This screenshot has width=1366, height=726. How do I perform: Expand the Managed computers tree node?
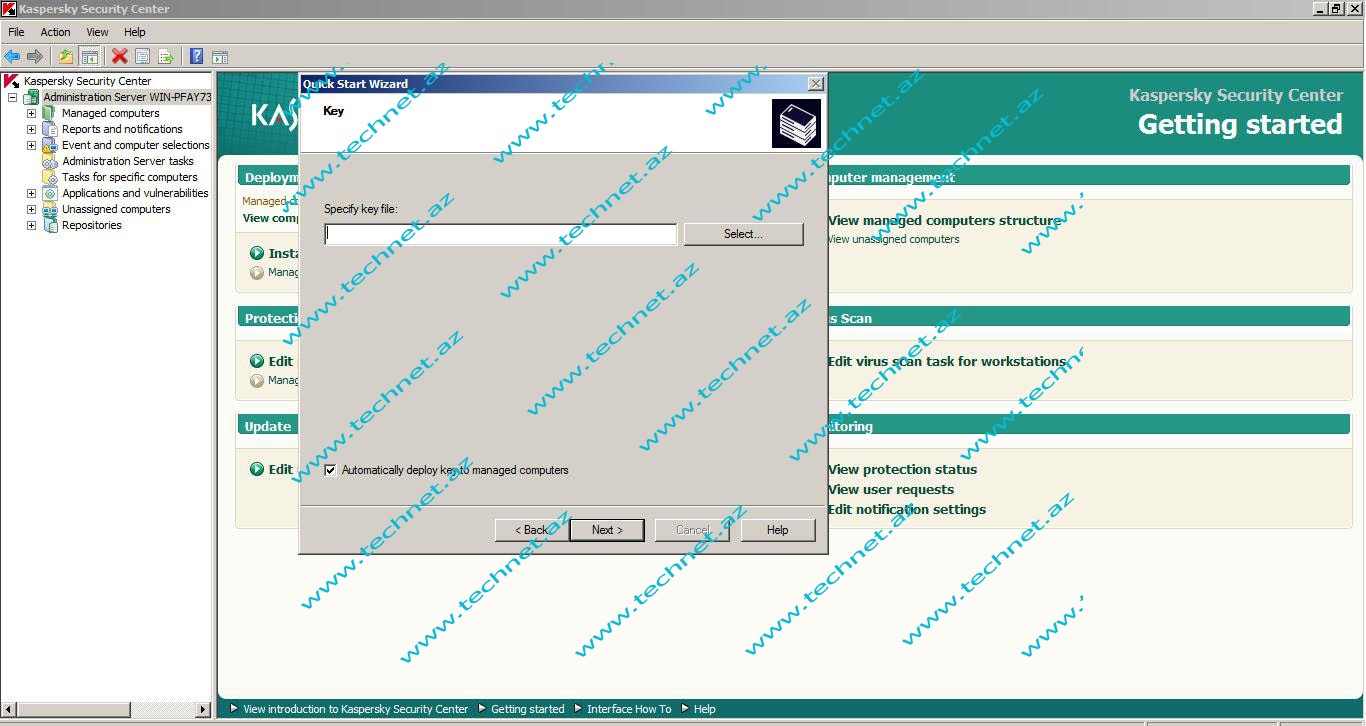pos(31,113)
